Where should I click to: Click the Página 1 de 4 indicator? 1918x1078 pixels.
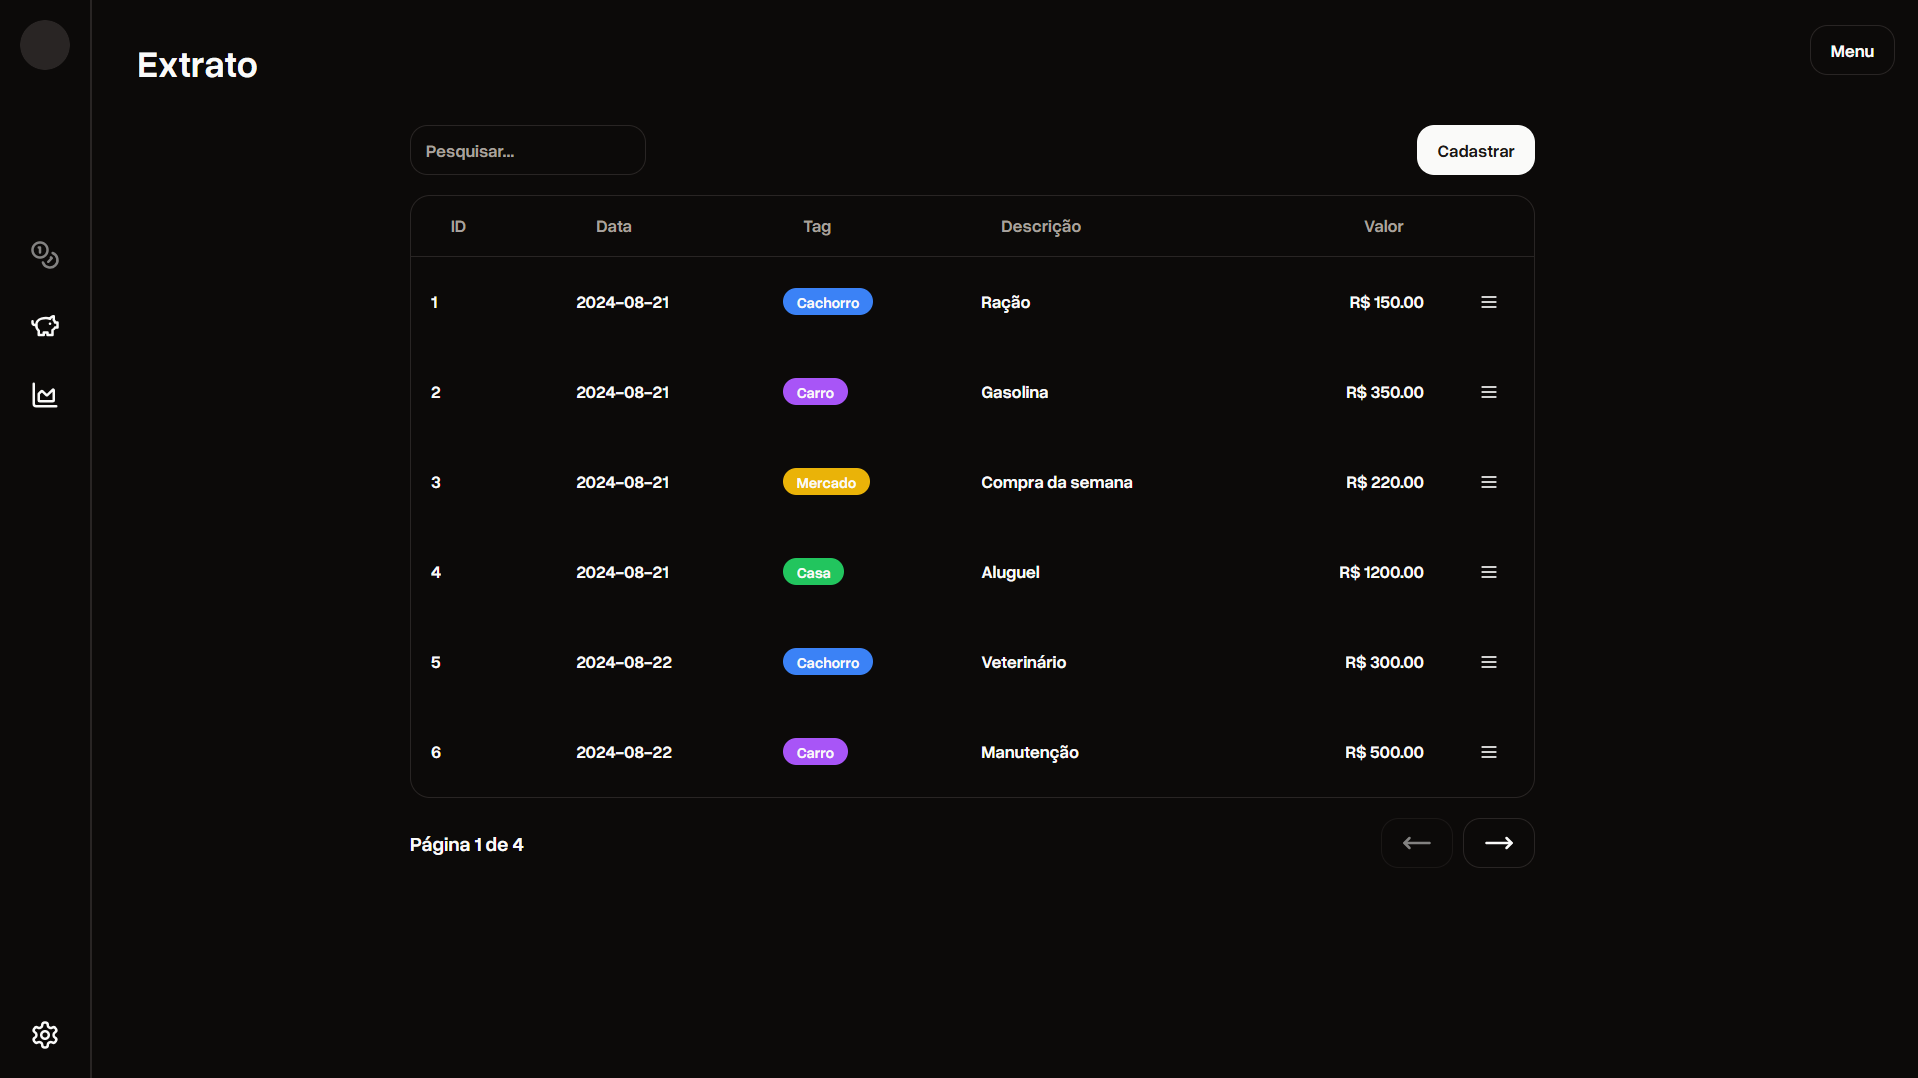[466, 845]
